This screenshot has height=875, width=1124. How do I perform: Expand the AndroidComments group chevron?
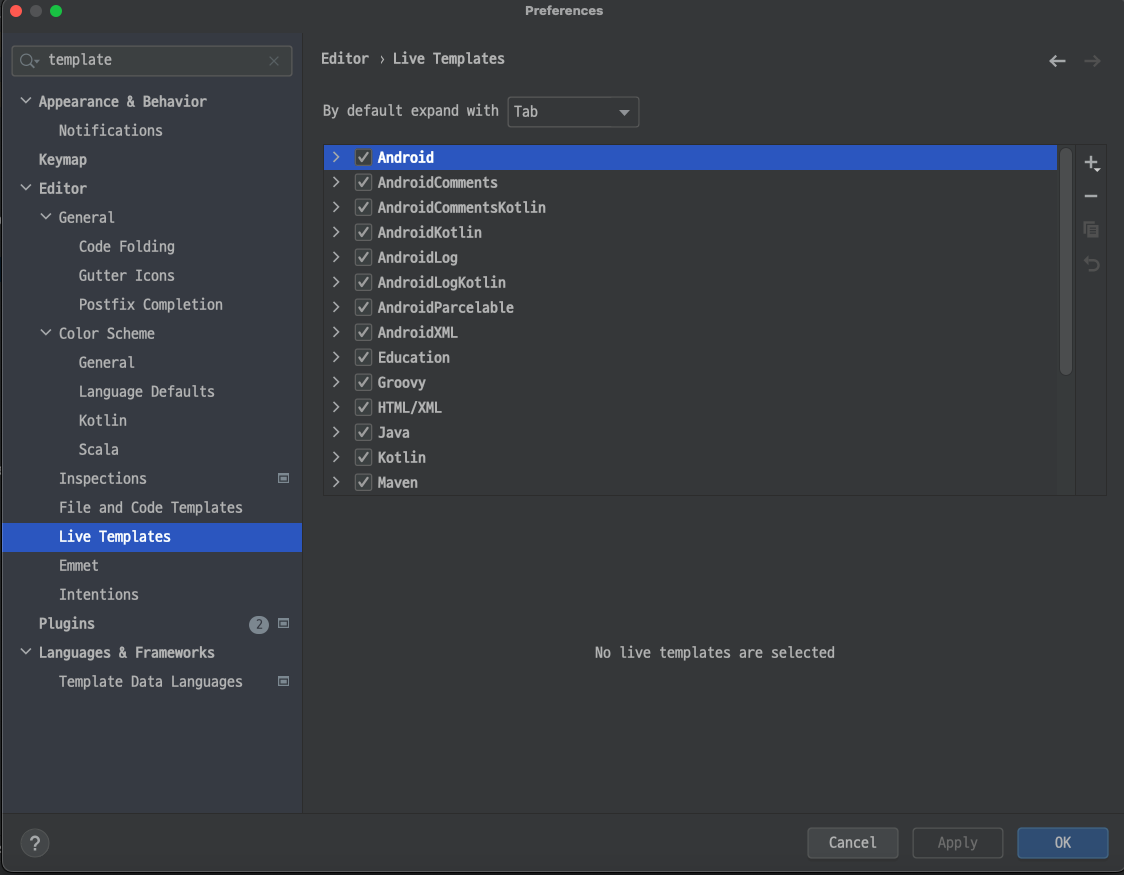click(335, 182)
